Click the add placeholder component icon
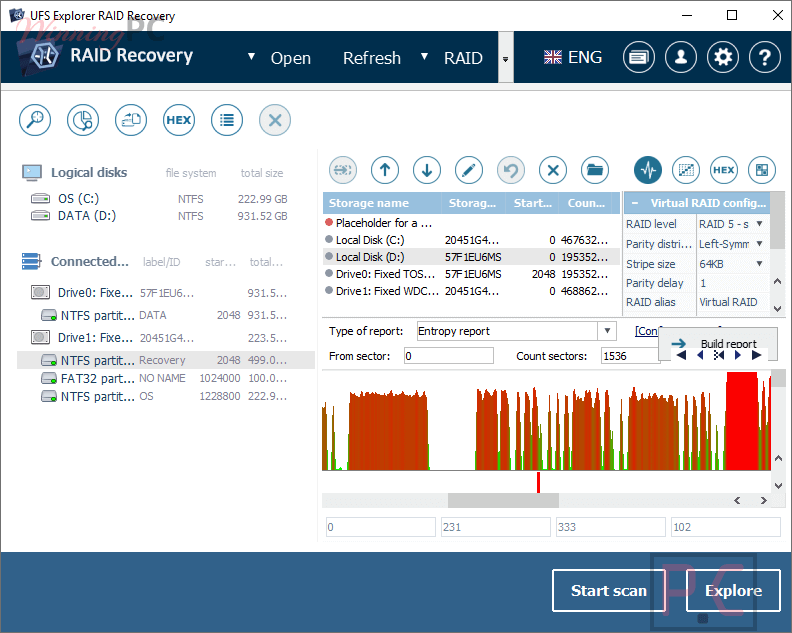The height and width of the screenshot is (633, 792). point(343,170)
